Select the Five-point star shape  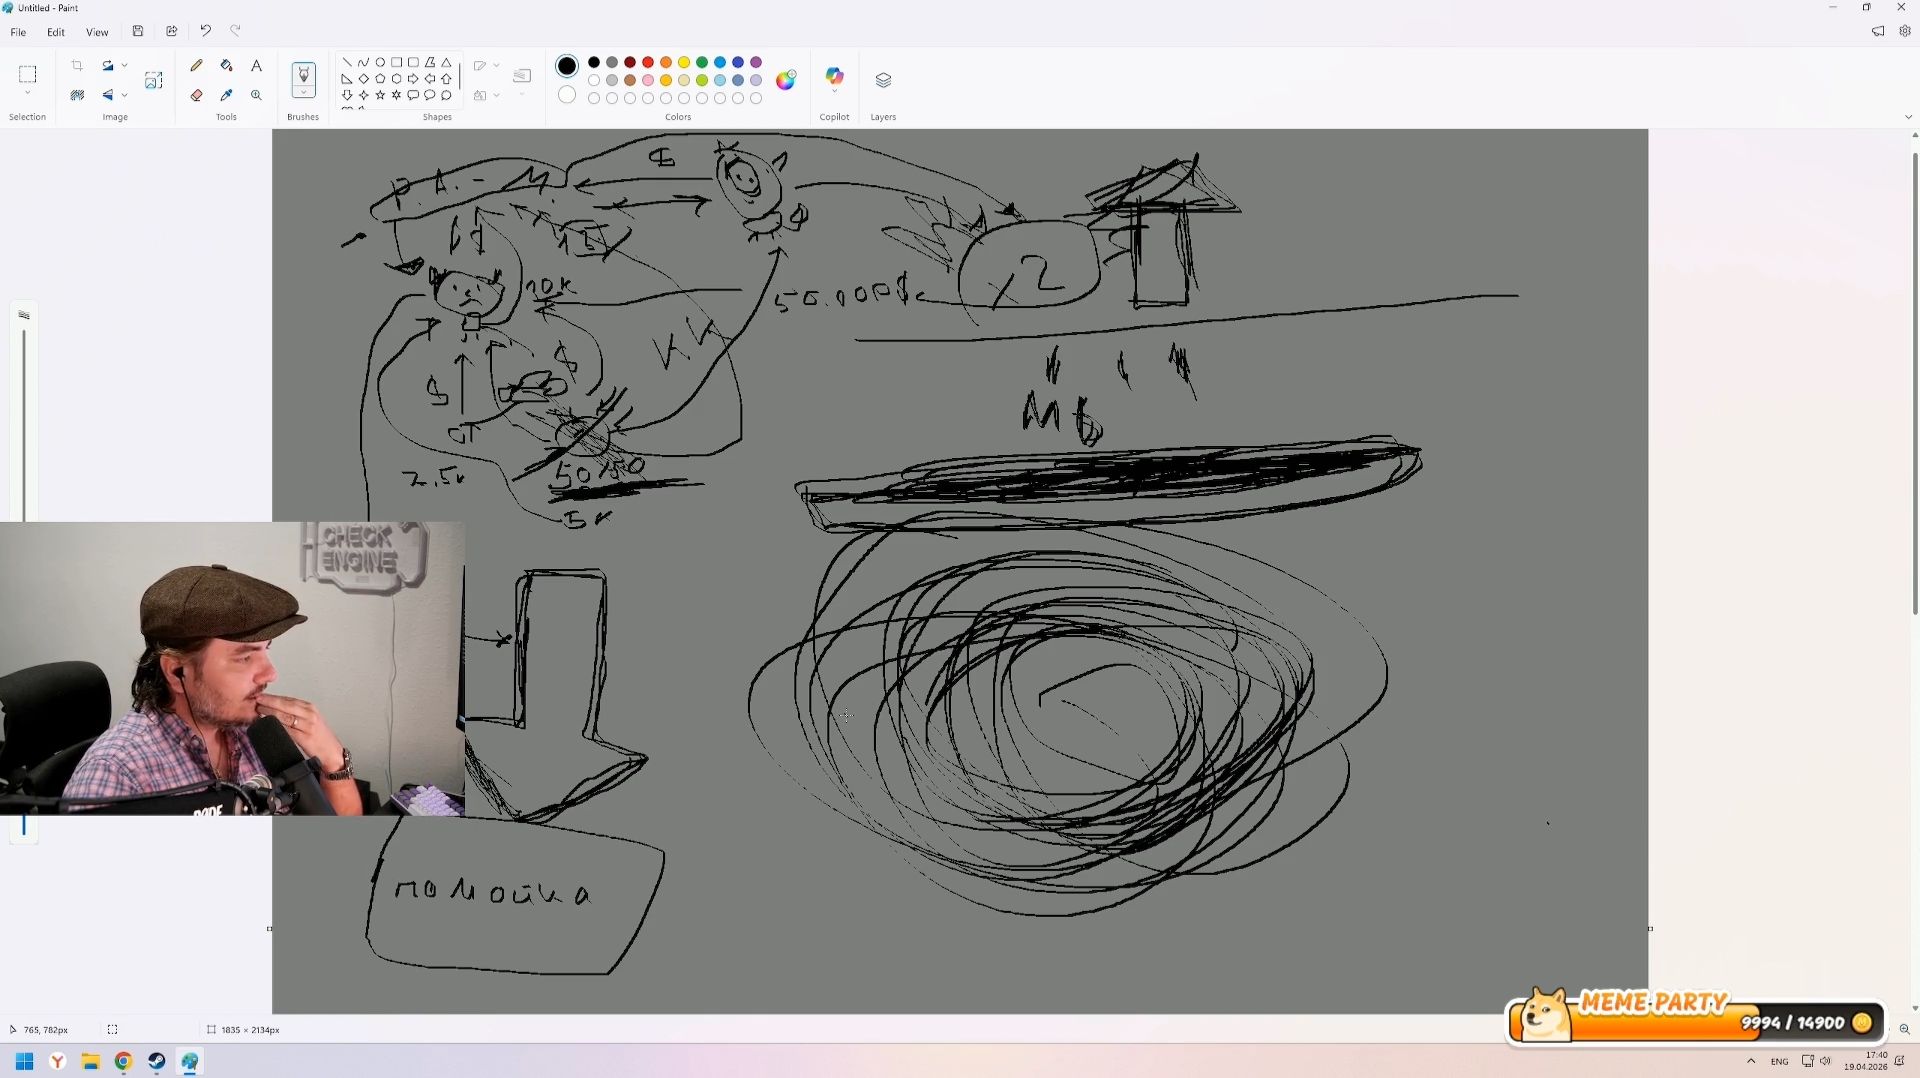380,95
